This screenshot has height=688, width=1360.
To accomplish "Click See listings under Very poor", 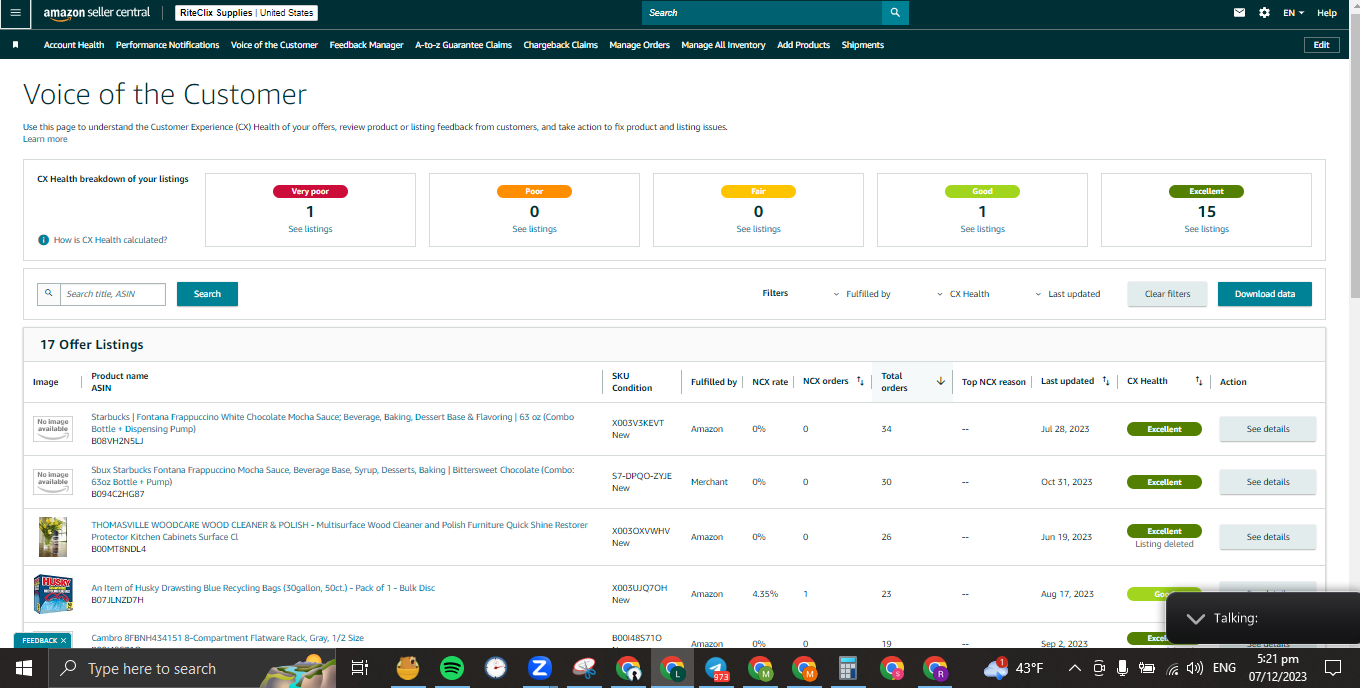I will (x=310, y=229).
